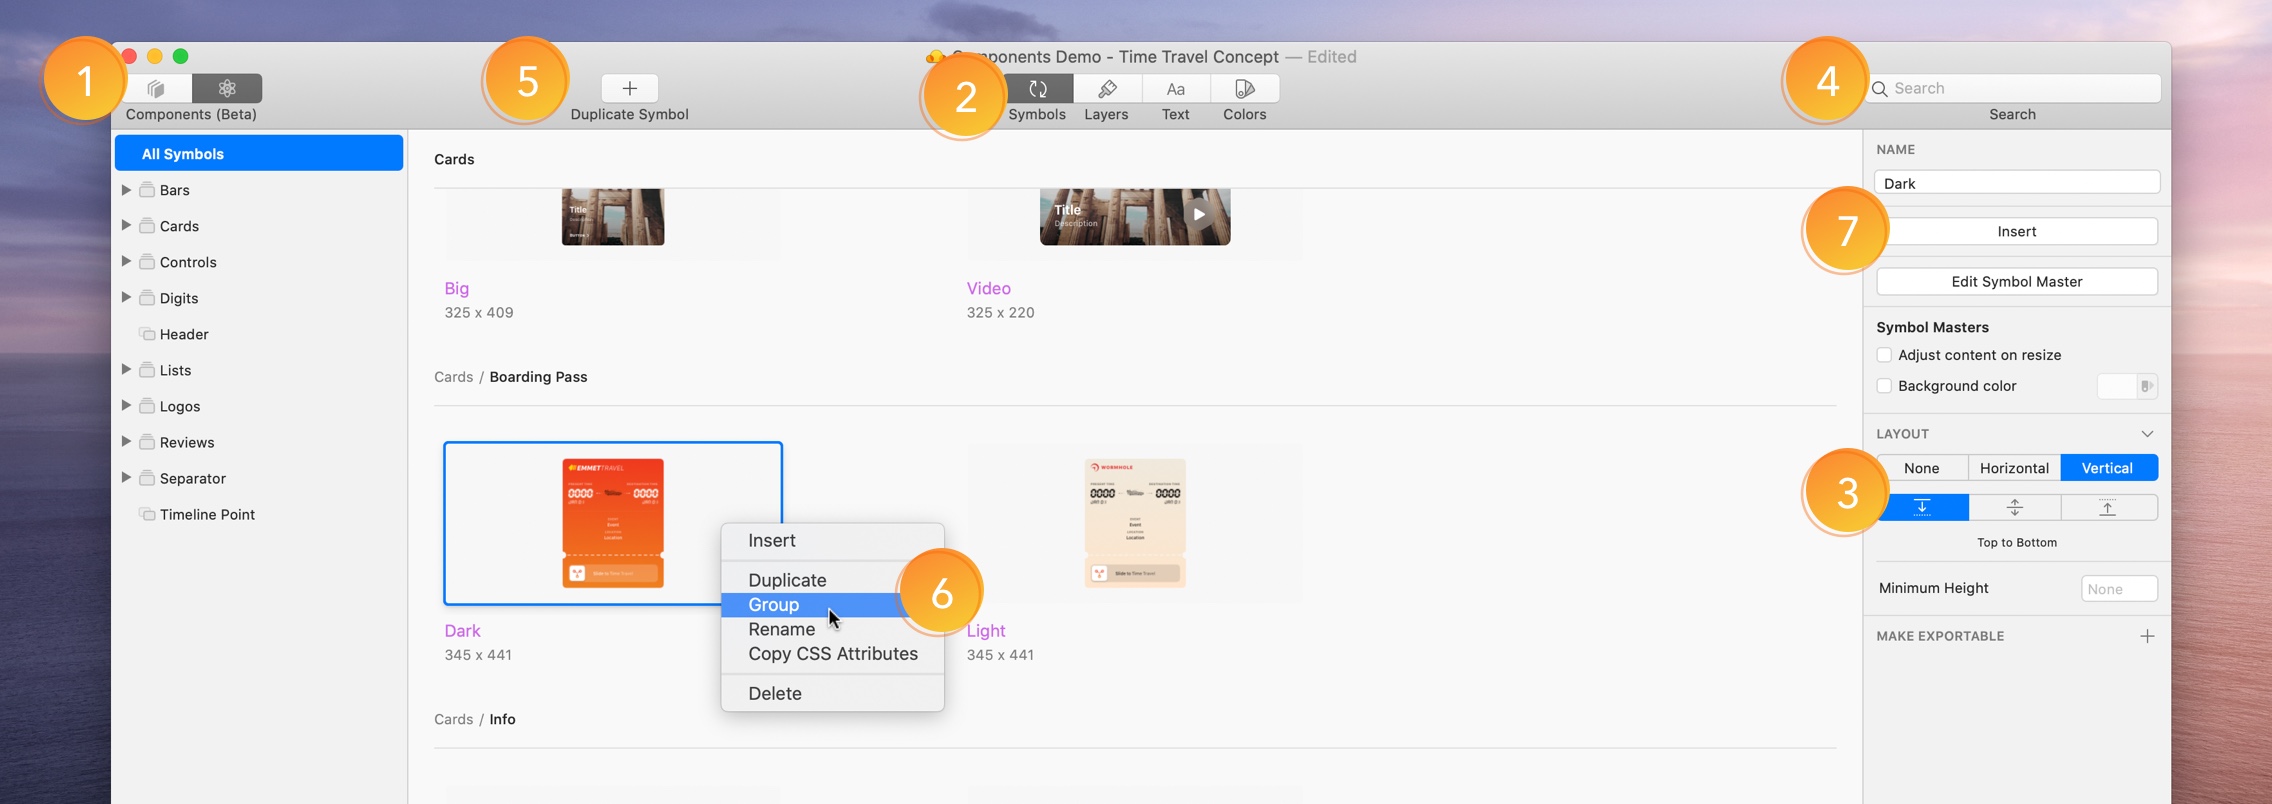The height and width of the screenshot is (804, 2272).
Task: Expand the Controls folder in sidebar
Action: (x=126, y=262)
